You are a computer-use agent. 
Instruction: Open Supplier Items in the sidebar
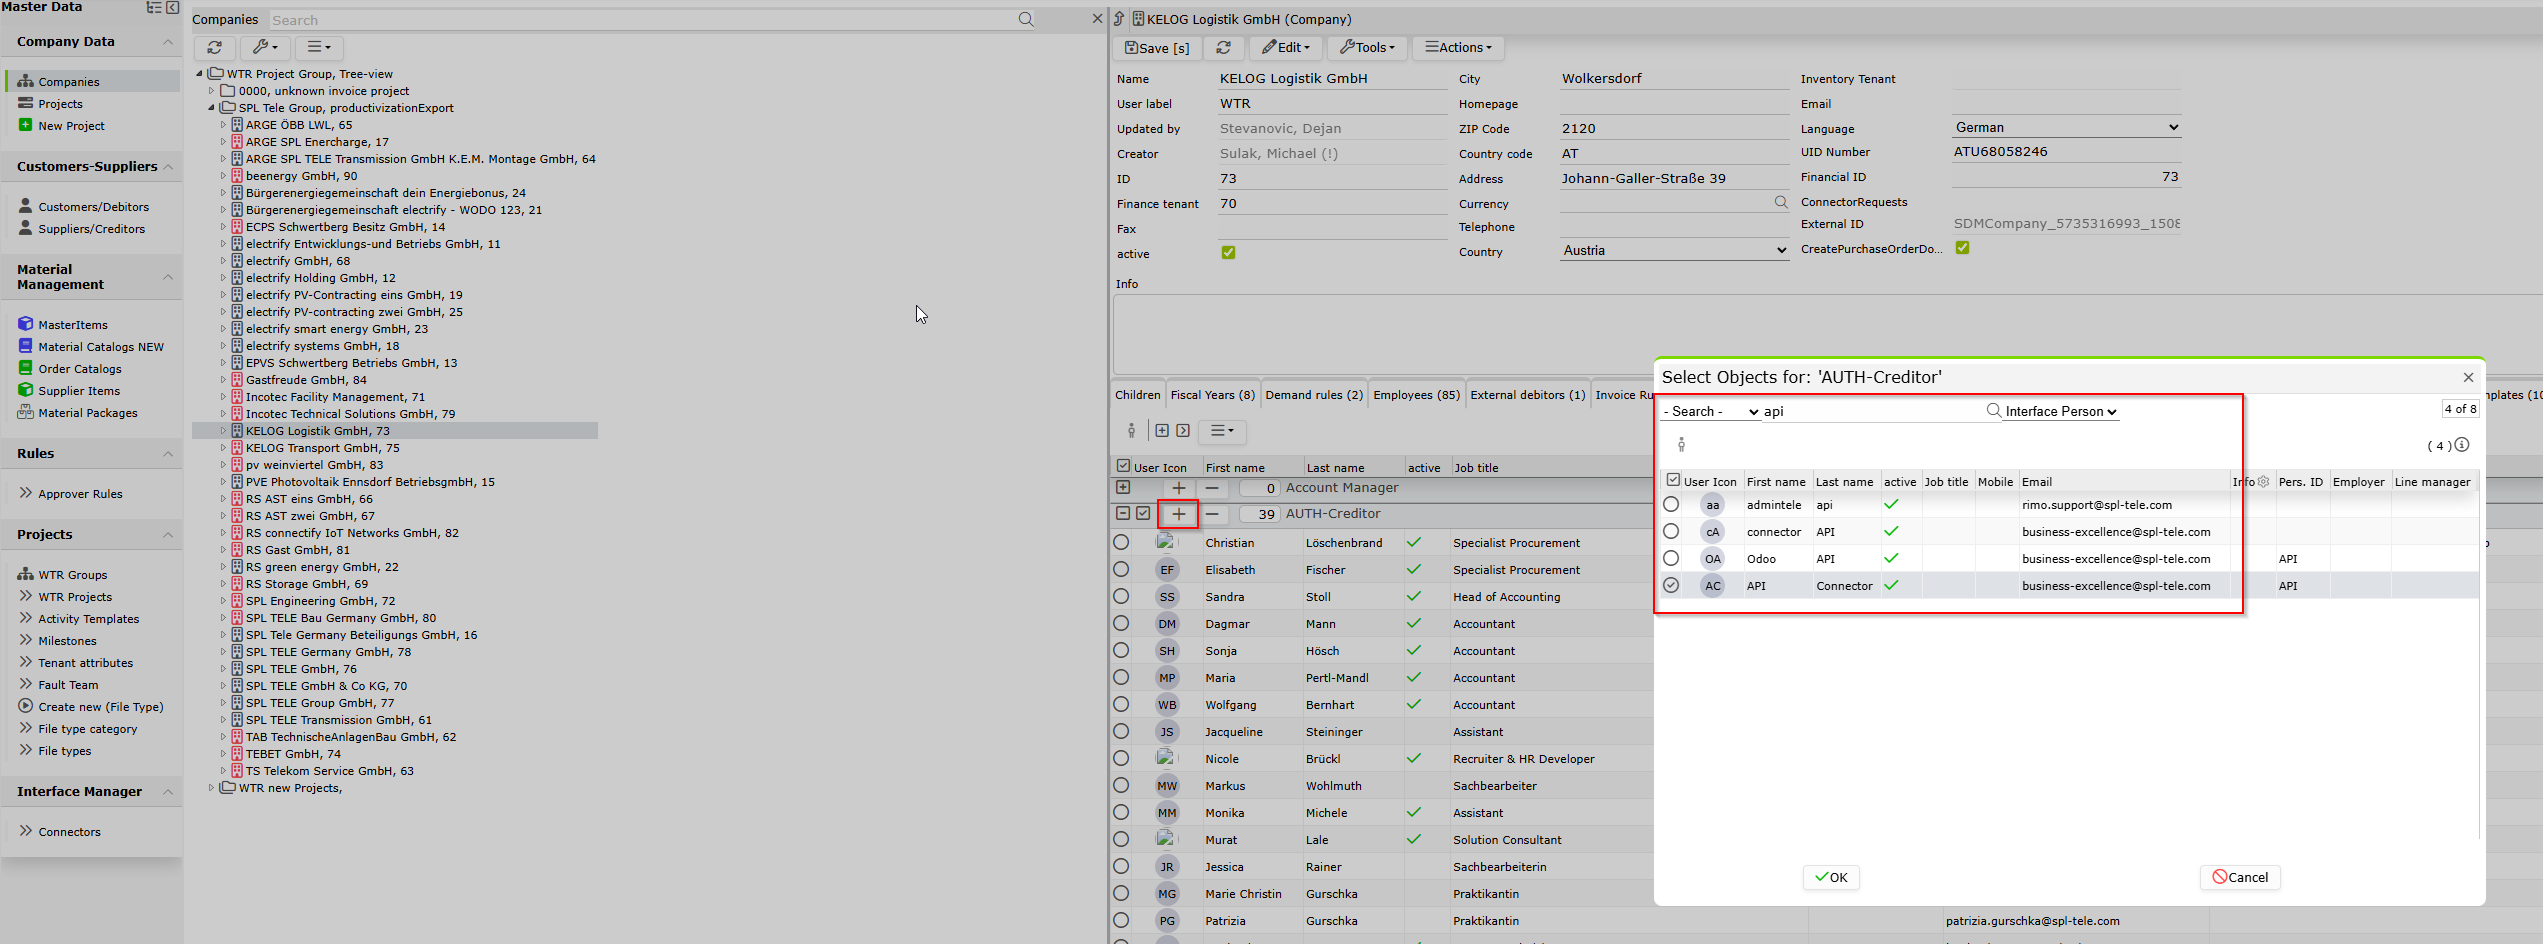pos(79,391)
